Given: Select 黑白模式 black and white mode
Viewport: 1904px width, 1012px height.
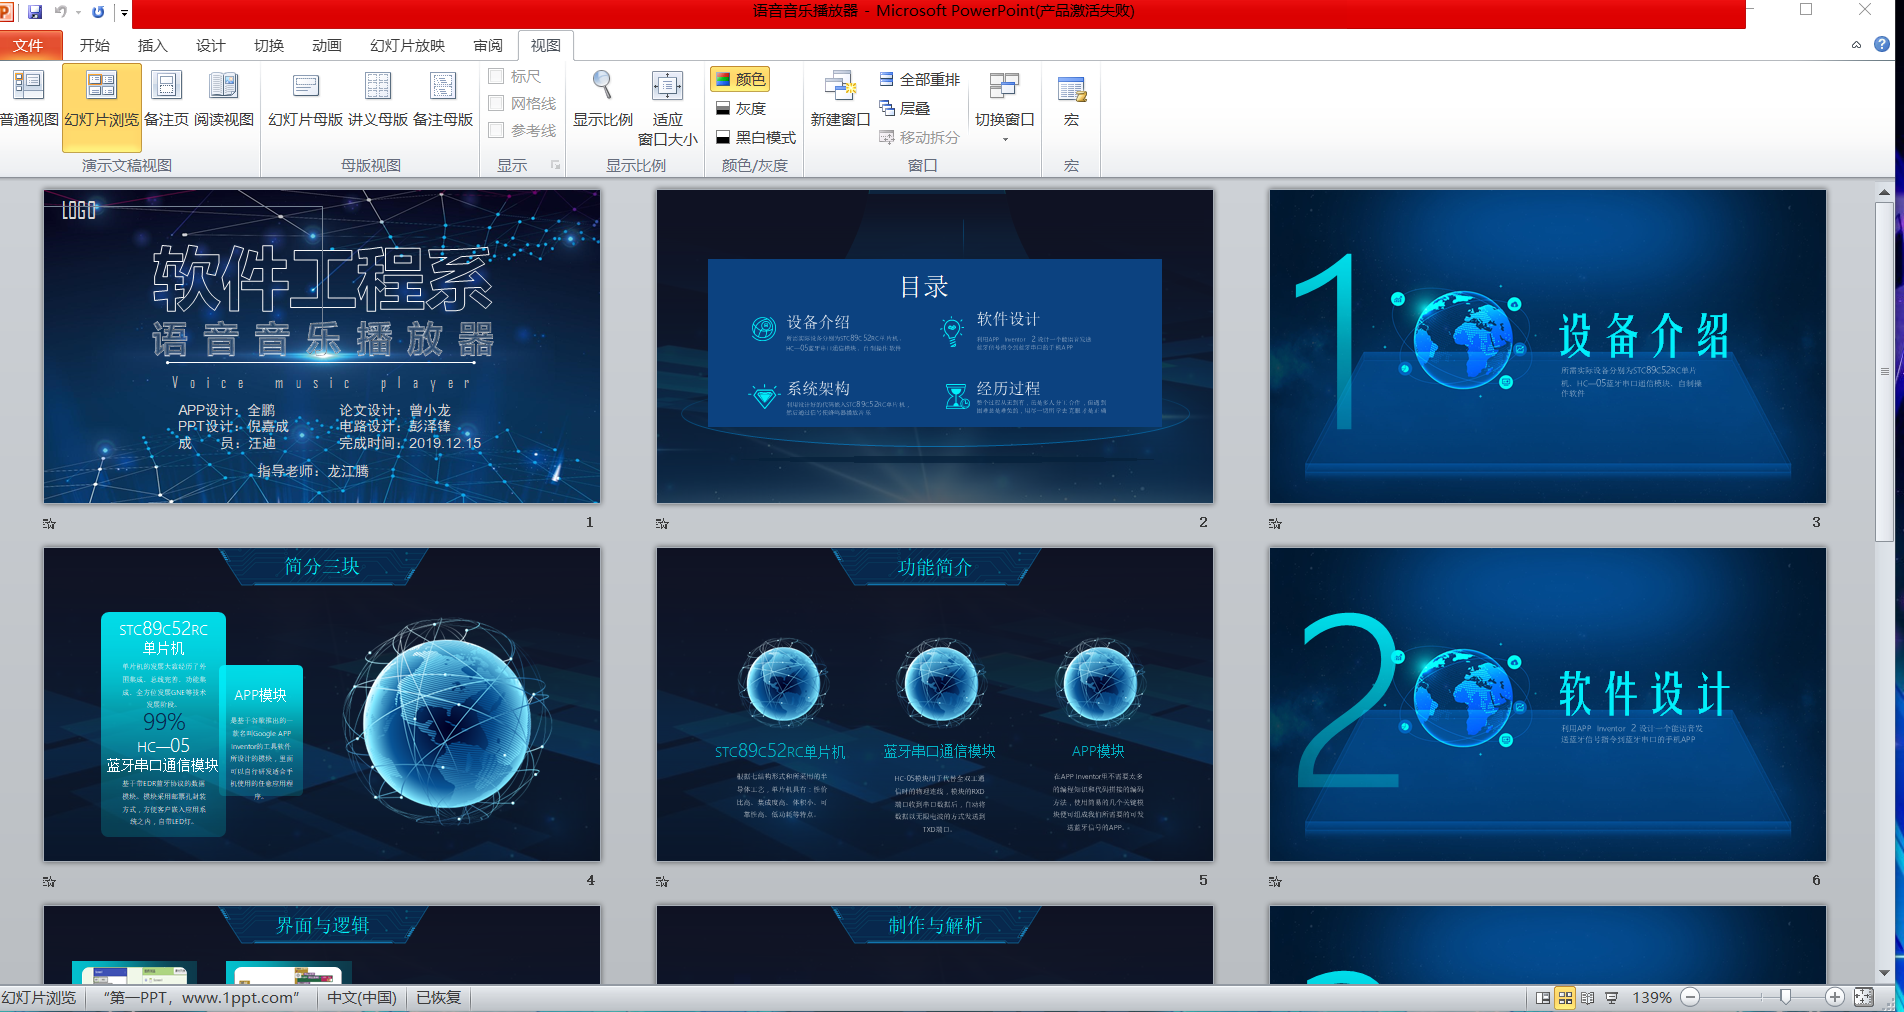Looking at the screenshot, I should pyautogui.click(x=755, y=137).
